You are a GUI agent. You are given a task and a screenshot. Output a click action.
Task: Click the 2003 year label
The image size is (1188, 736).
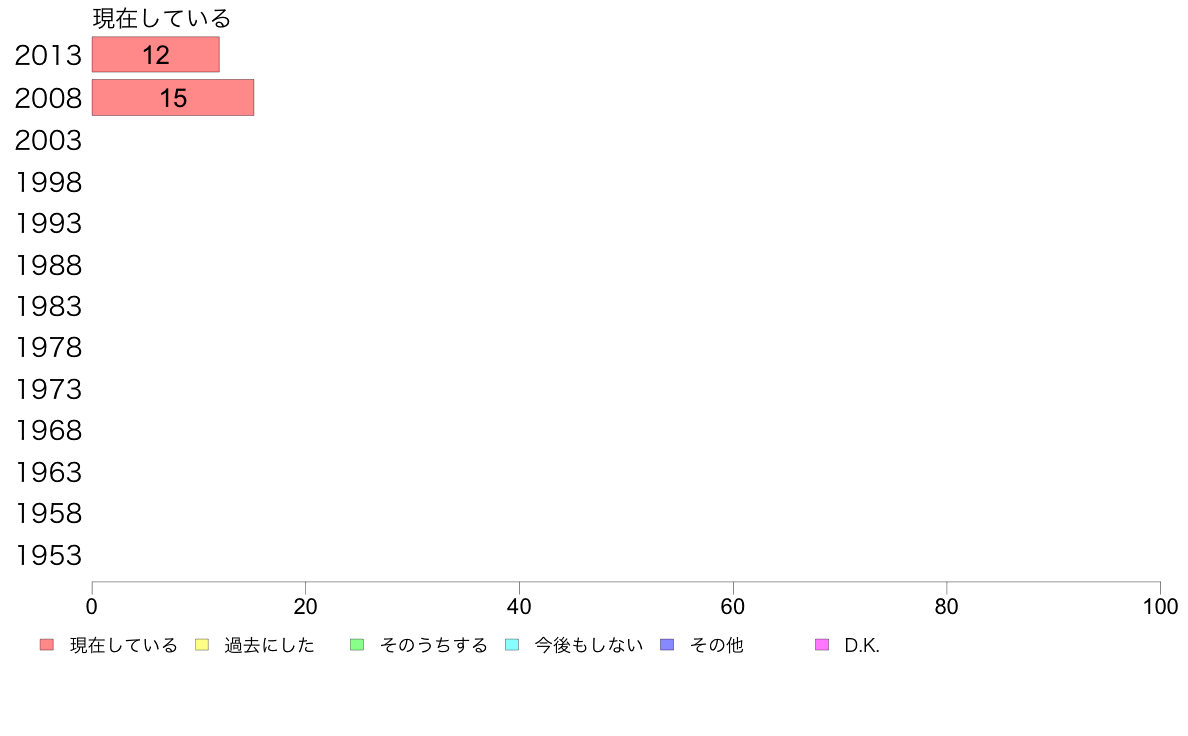[48, 141]
